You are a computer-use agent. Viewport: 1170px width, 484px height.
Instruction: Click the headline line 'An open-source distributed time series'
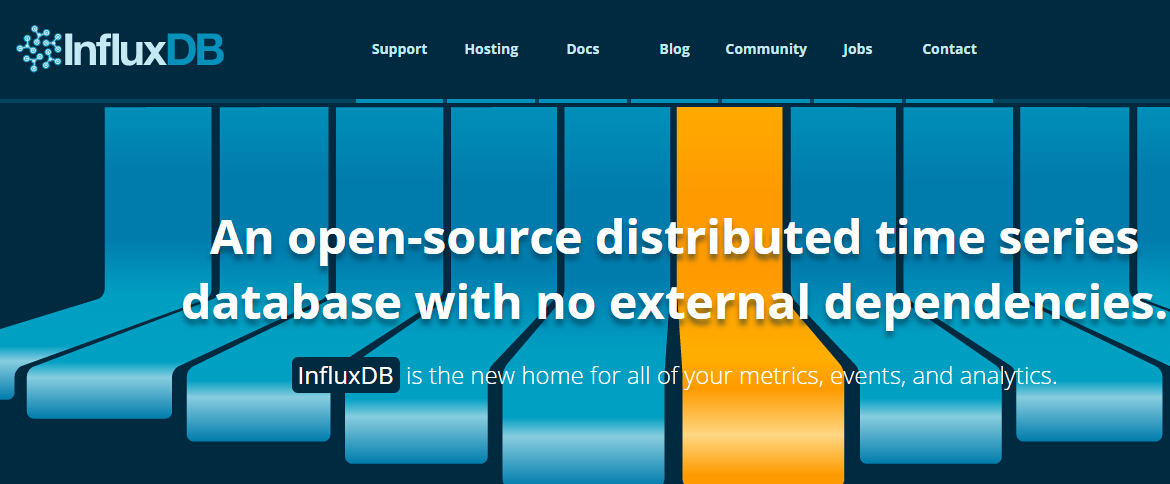(x=674, y=239)
